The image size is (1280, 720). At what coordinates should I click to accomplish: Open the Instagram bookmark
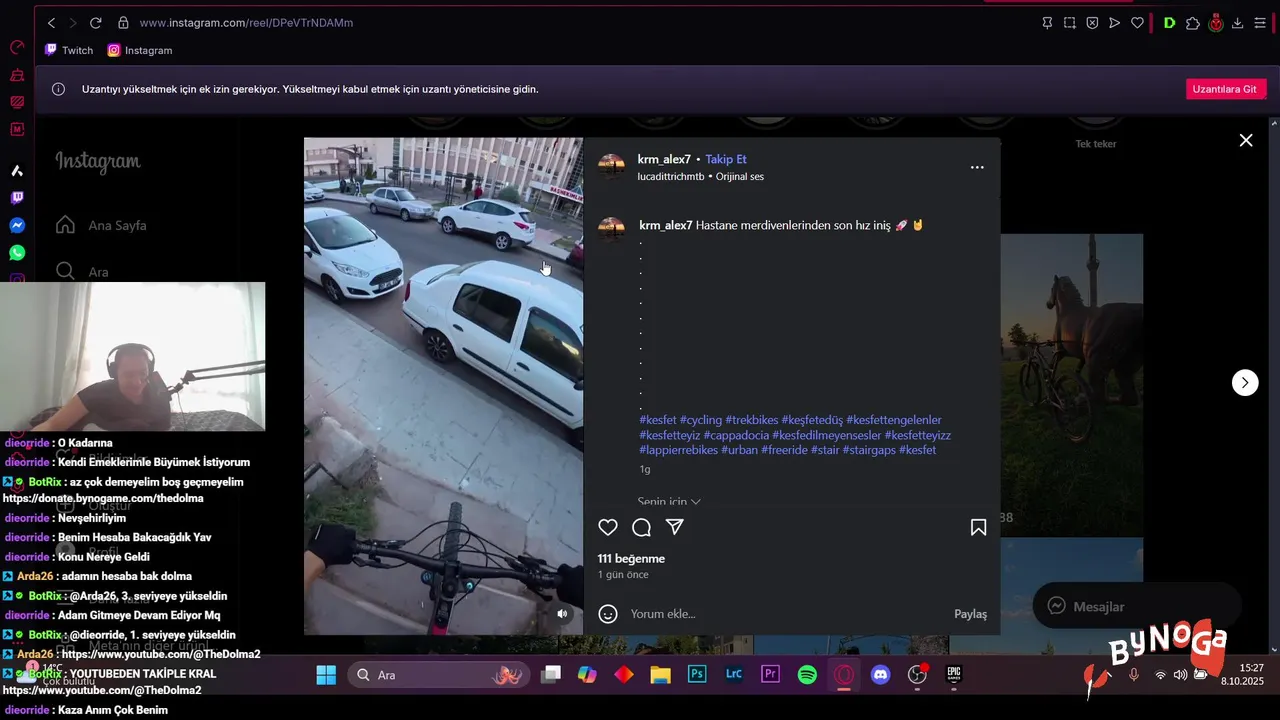(x=140, y=50)
